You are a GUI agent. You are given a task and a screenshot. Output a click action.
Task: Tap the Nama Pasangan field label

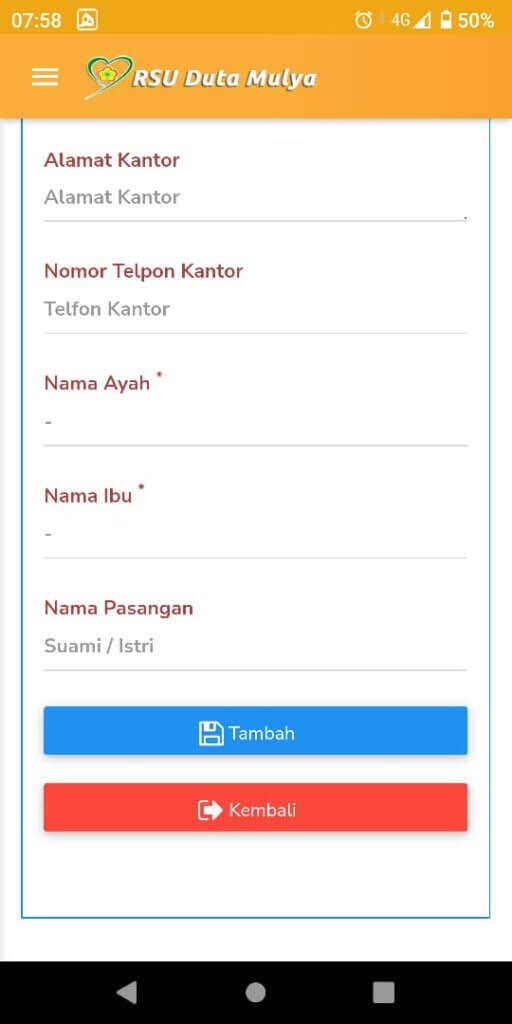119,609
